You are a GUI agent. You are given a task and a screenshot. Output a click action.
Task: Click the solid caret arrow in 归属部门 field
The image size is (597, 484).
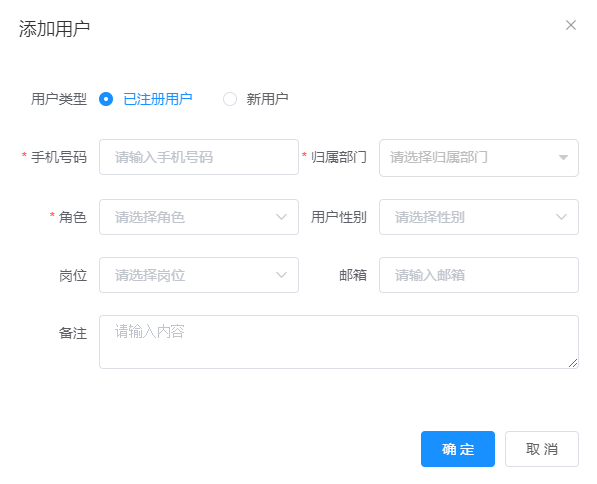pos(563,157)
